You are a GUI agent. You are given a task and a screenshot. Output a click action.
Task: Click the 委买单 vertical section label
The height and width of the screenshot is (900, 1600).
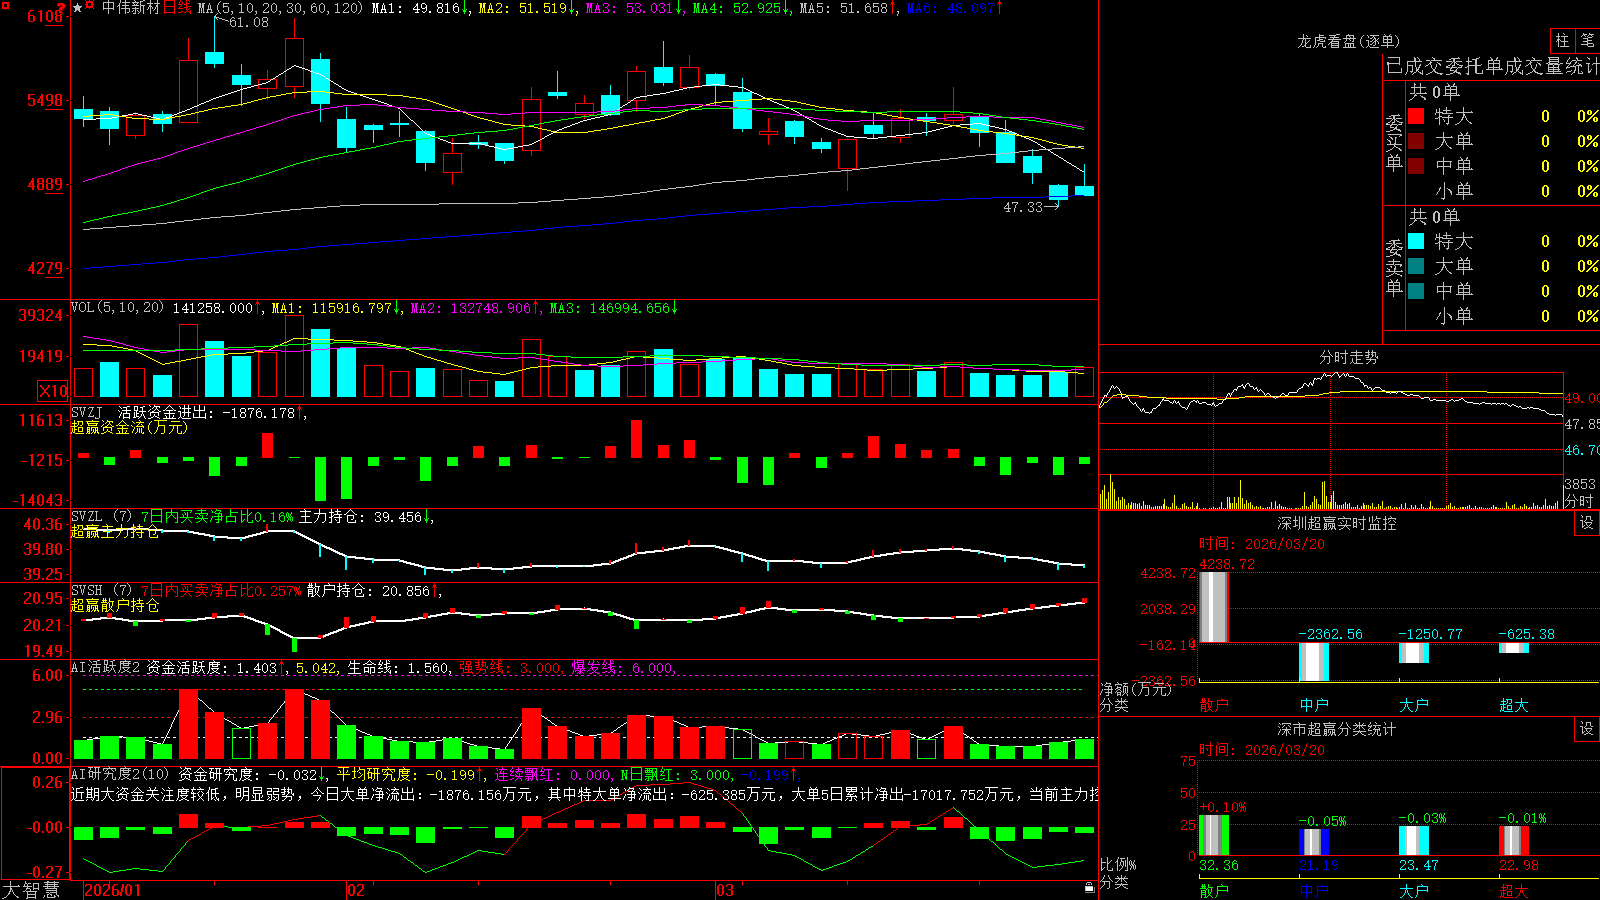(x=1394, y=143)
